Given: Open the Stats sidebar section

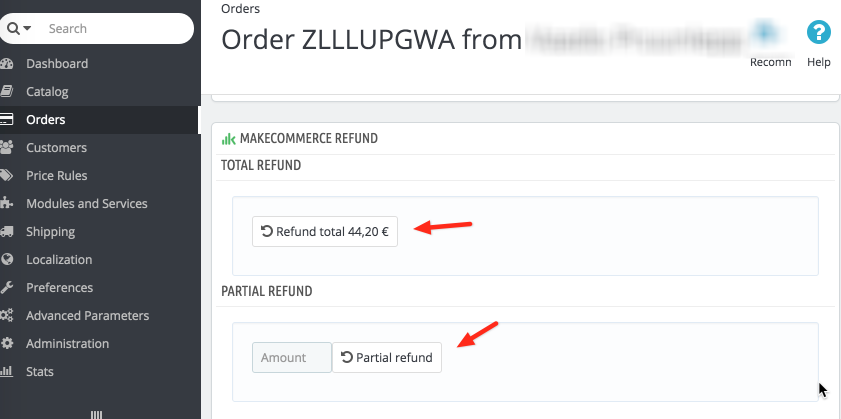Looking at the screenshot, I should (40, 371).
